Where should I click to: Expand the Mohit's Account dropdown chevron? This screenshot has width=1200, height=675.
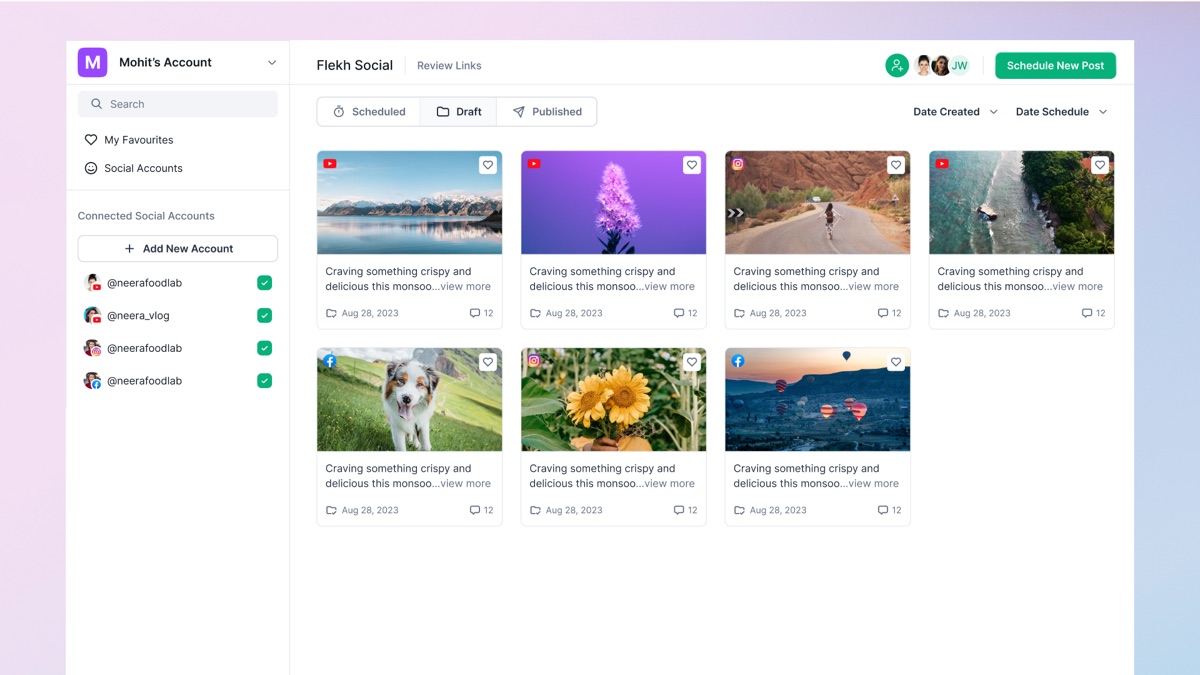pos(272,63)
